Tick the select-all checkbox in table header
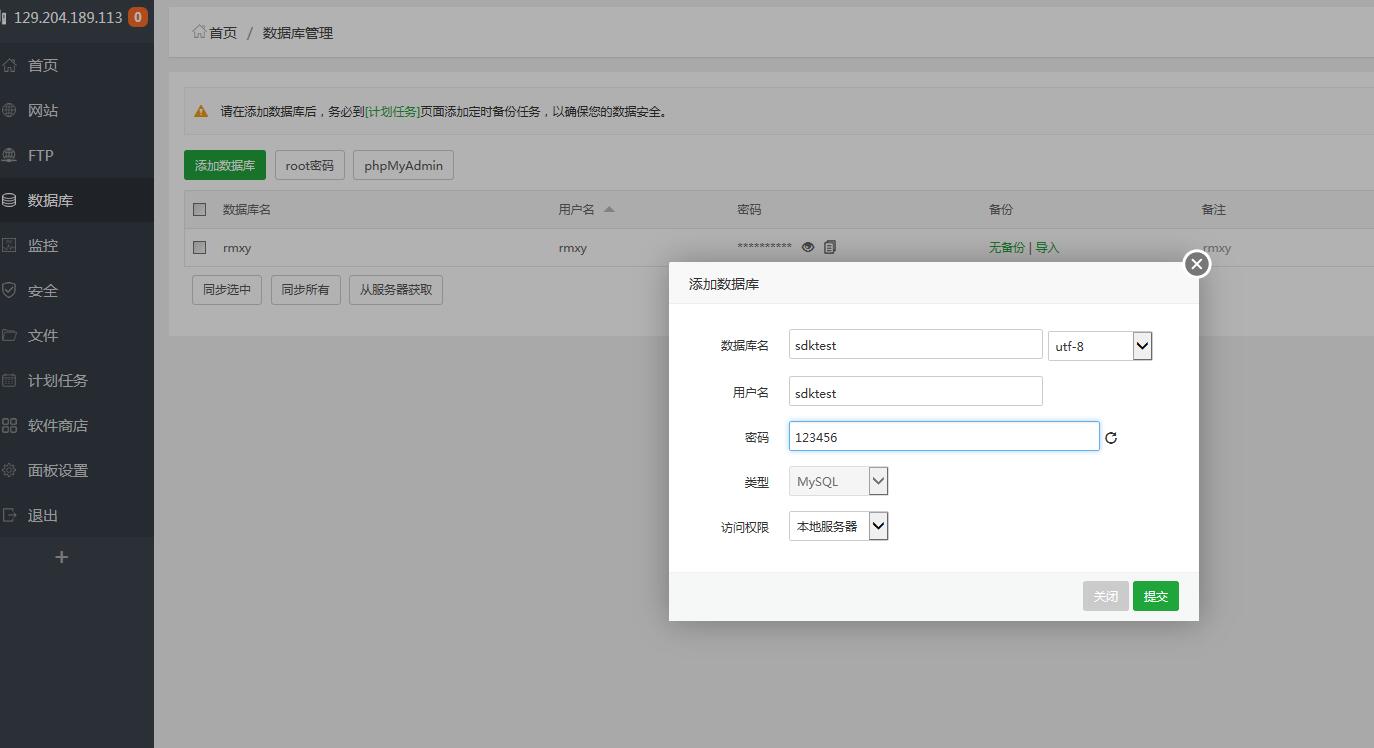Viewport: 1374px width, 748px height. click(200, 209)
